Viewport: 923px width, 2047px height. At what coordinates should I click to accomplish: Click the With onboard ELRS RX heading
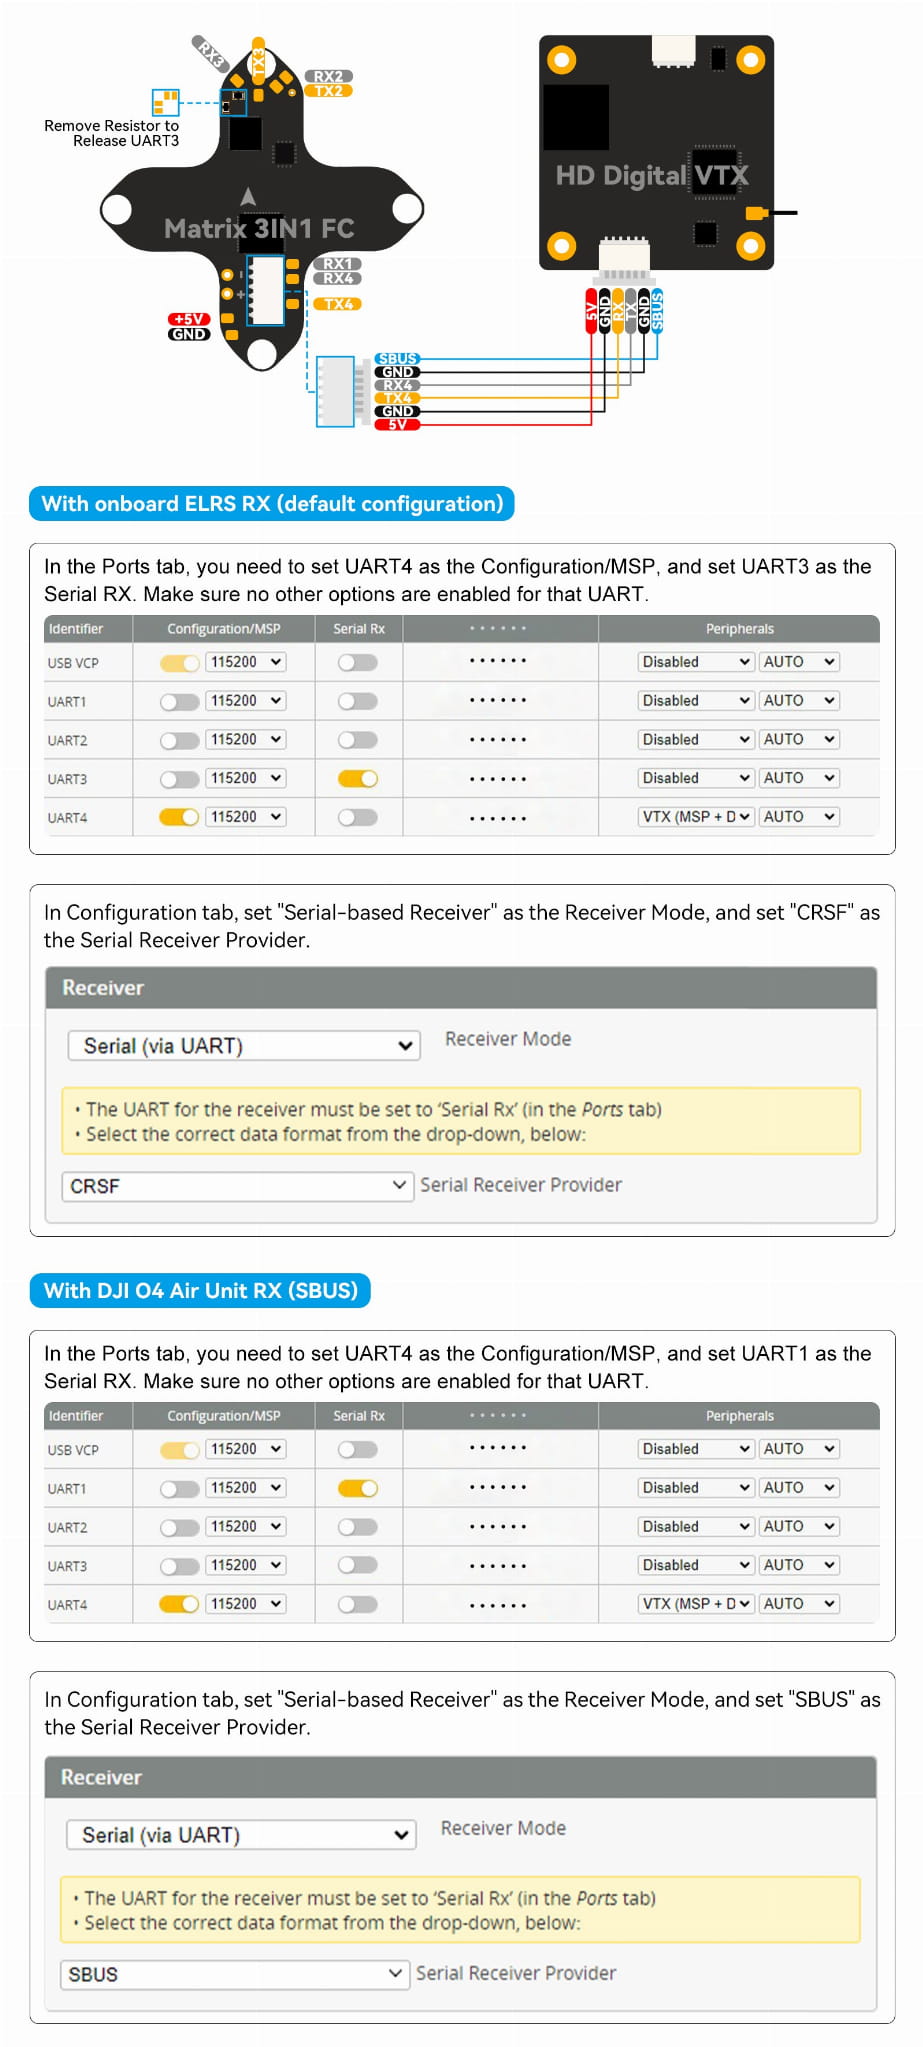(x=272, y=504)
